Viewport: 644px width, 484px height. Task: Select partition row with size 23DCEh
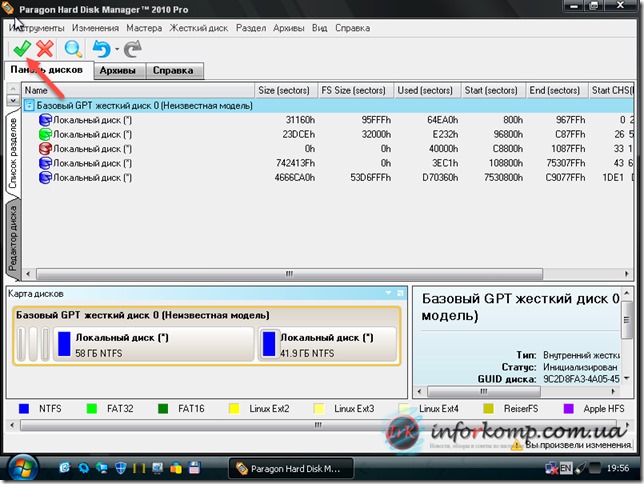(x=328, y=134)
